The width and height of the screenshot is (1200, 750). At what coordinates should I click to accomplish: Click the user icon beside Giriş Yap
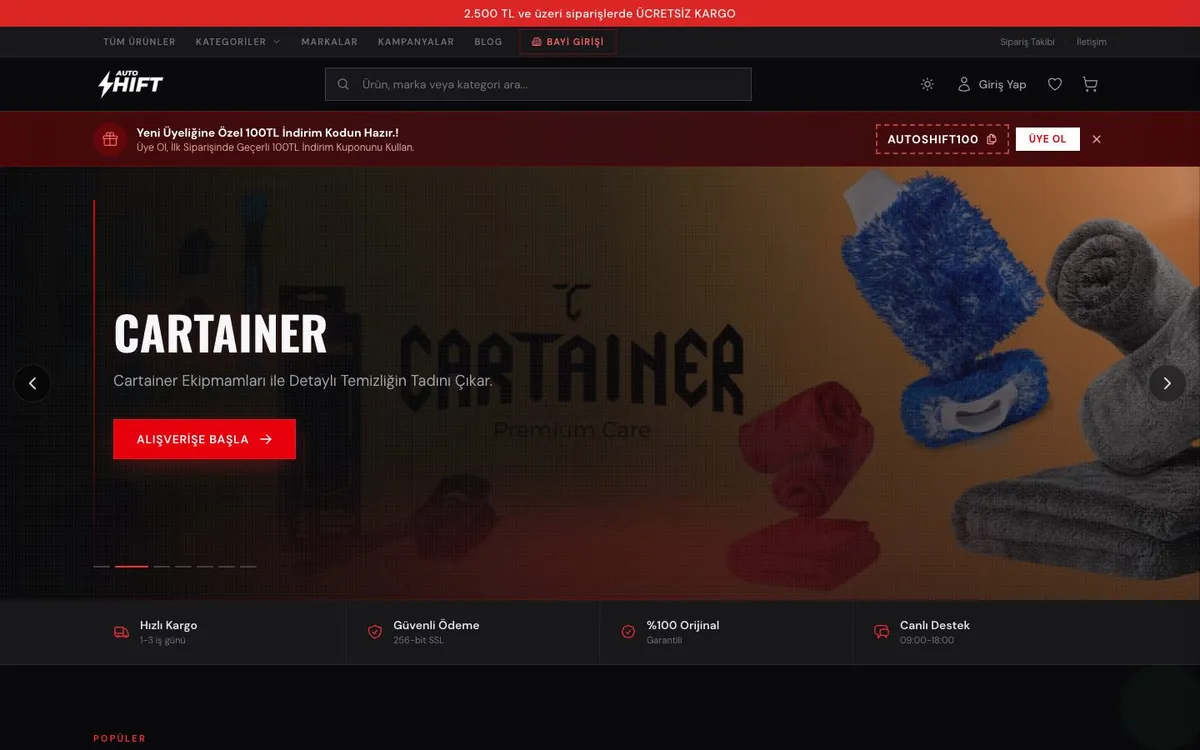(x=964, y=85)
